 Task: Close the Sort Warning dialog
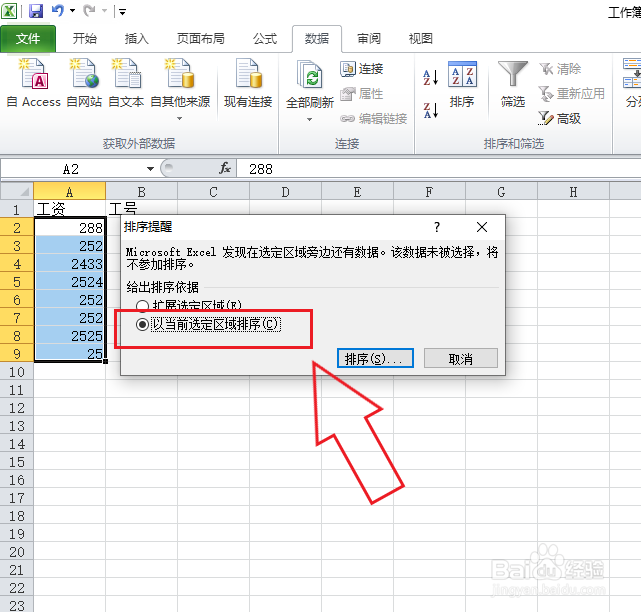click(x=482, y=227)
